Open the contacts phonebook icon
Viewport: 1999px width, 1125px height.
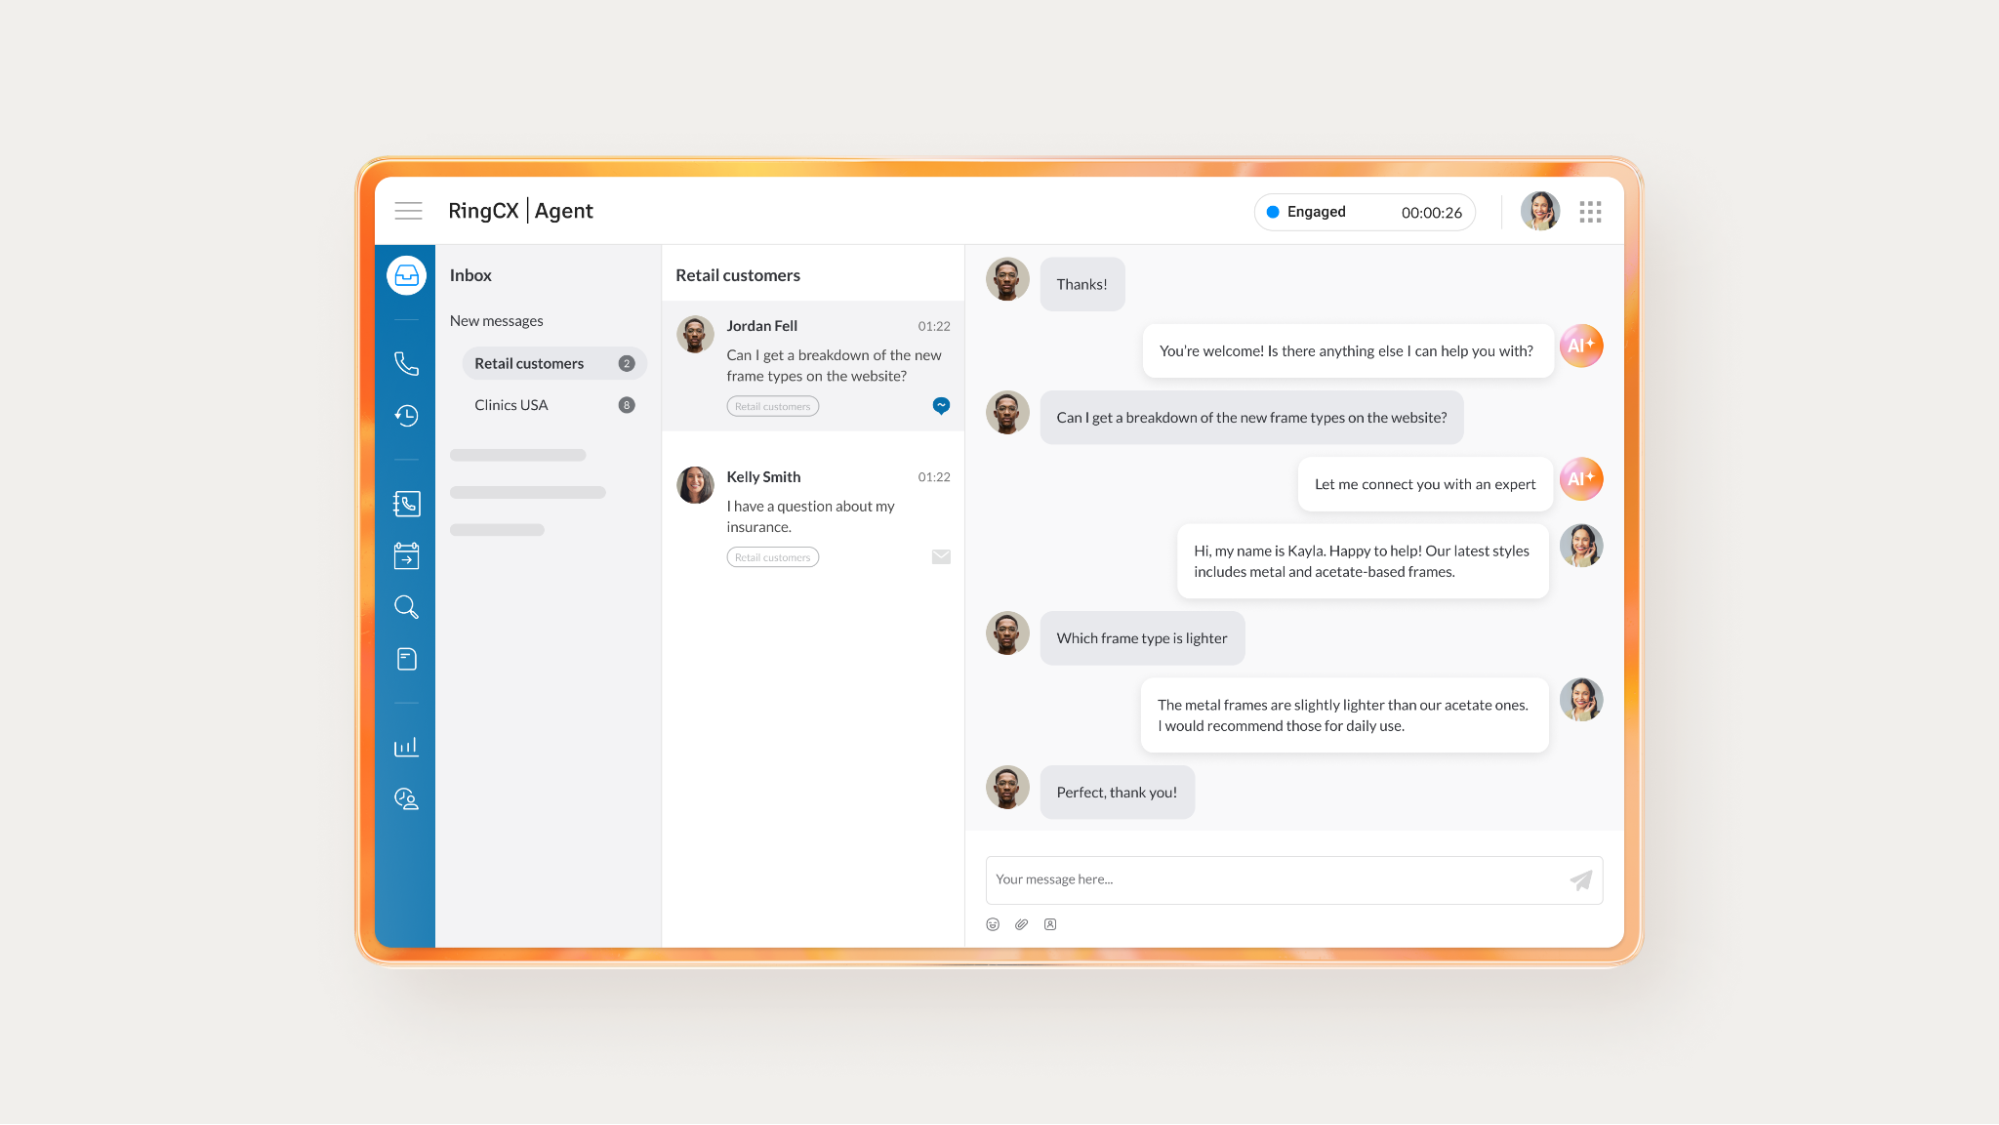click(x=406, y=503)
